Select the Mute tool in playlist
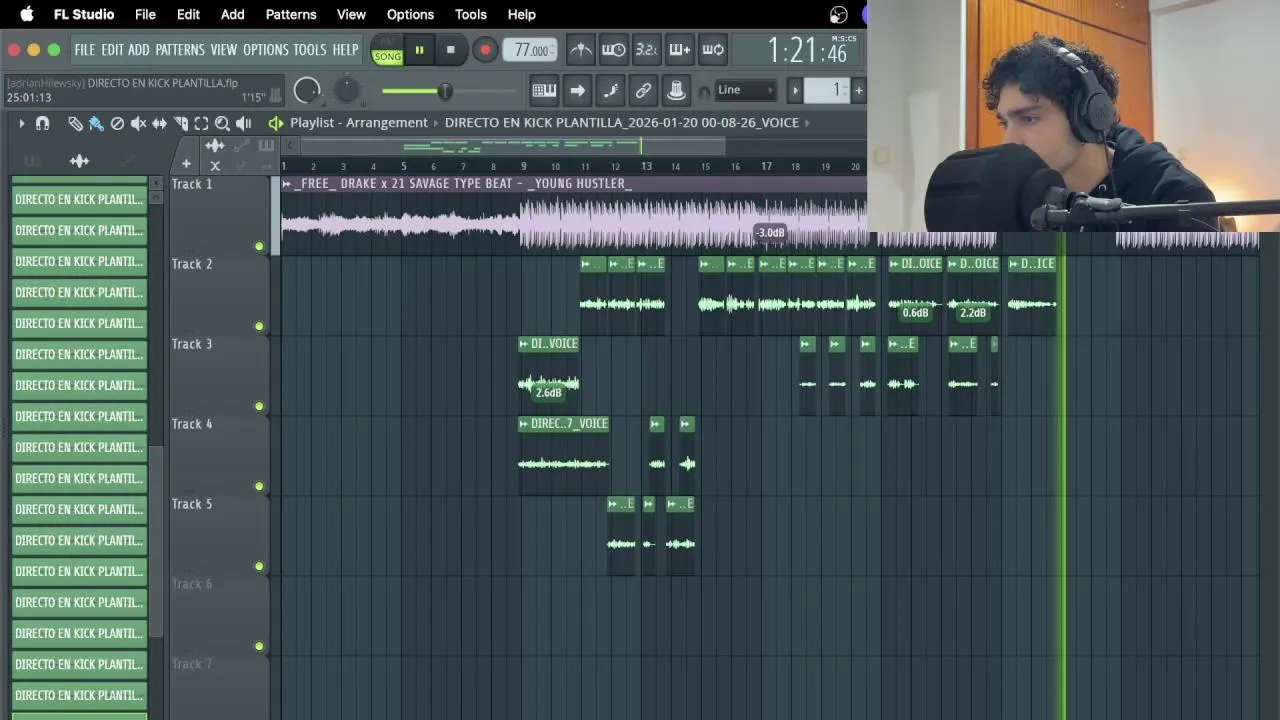Image resolution: width=1280 pixels, height=720 pixels. point(138,123)
